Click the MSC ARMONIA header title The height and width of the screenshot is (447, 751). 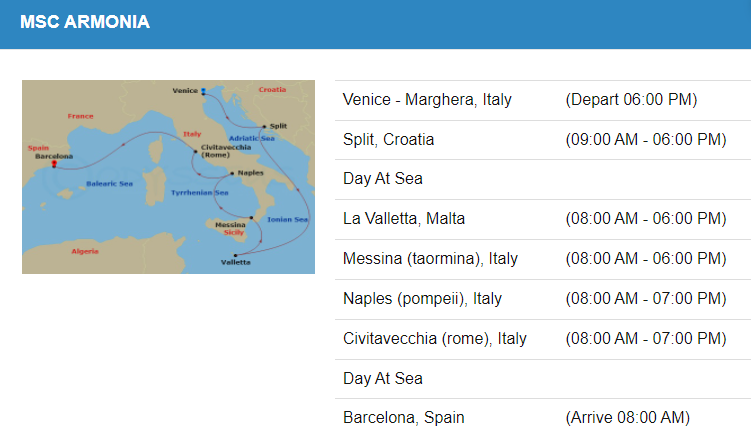pos(85,22)
